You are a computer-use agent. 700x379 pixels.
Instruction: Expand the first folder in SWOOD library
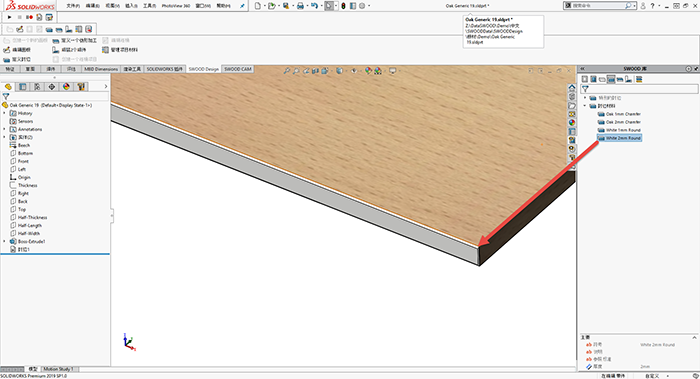pos(585,98)
